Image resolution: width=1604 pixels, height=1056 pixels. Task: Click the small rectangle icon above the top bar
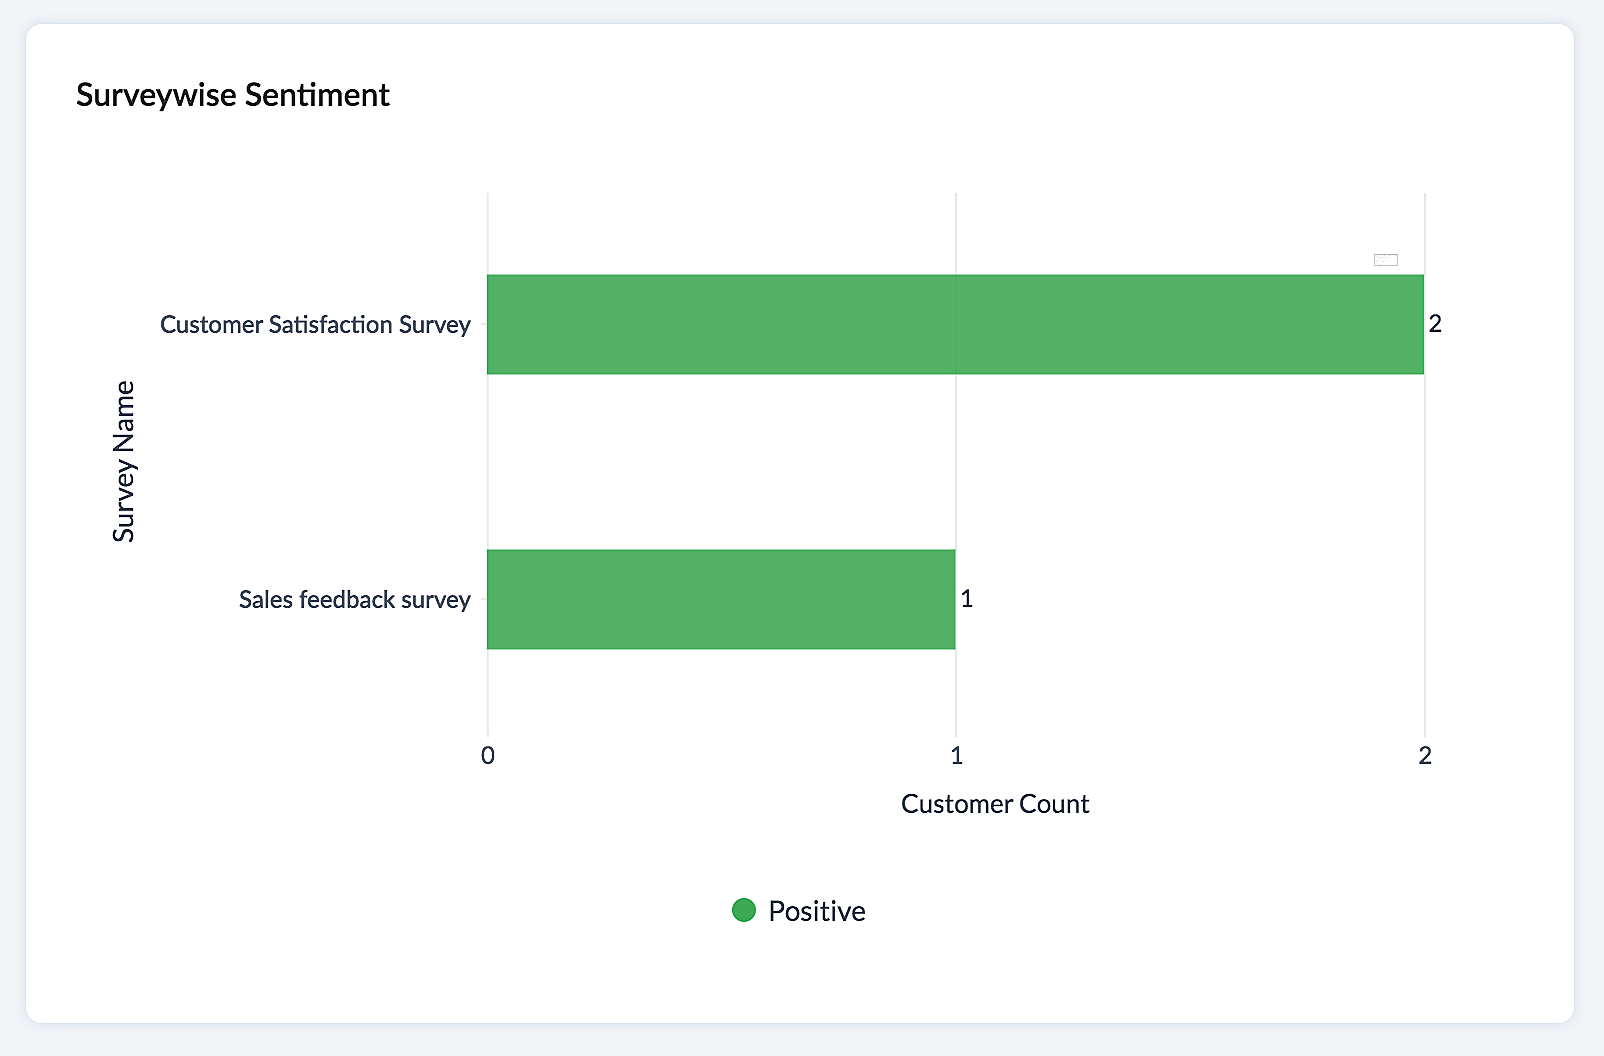click(1385, 260)
